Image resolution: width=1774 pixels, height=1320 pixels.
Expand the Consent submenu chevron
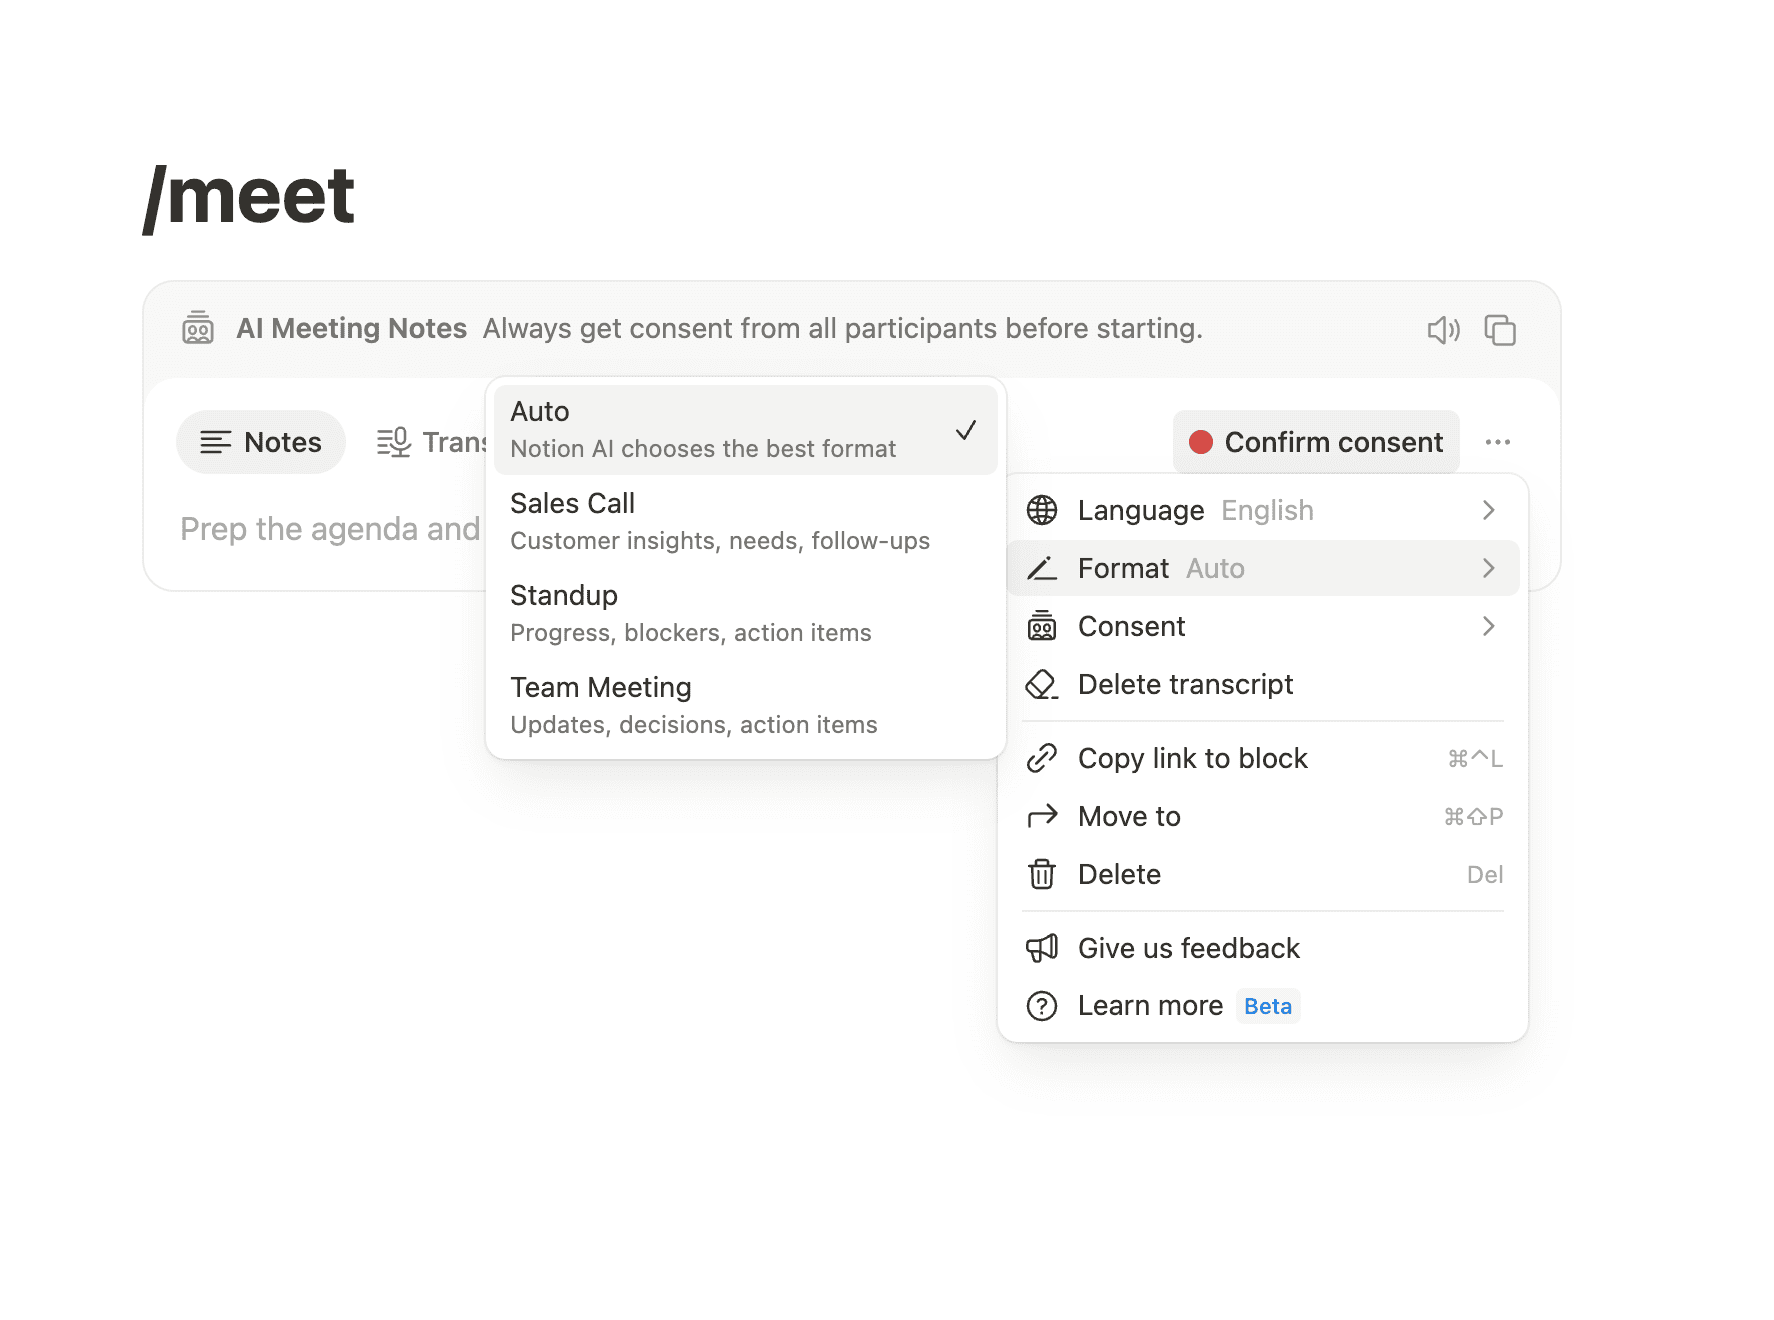pos(1488,626)
